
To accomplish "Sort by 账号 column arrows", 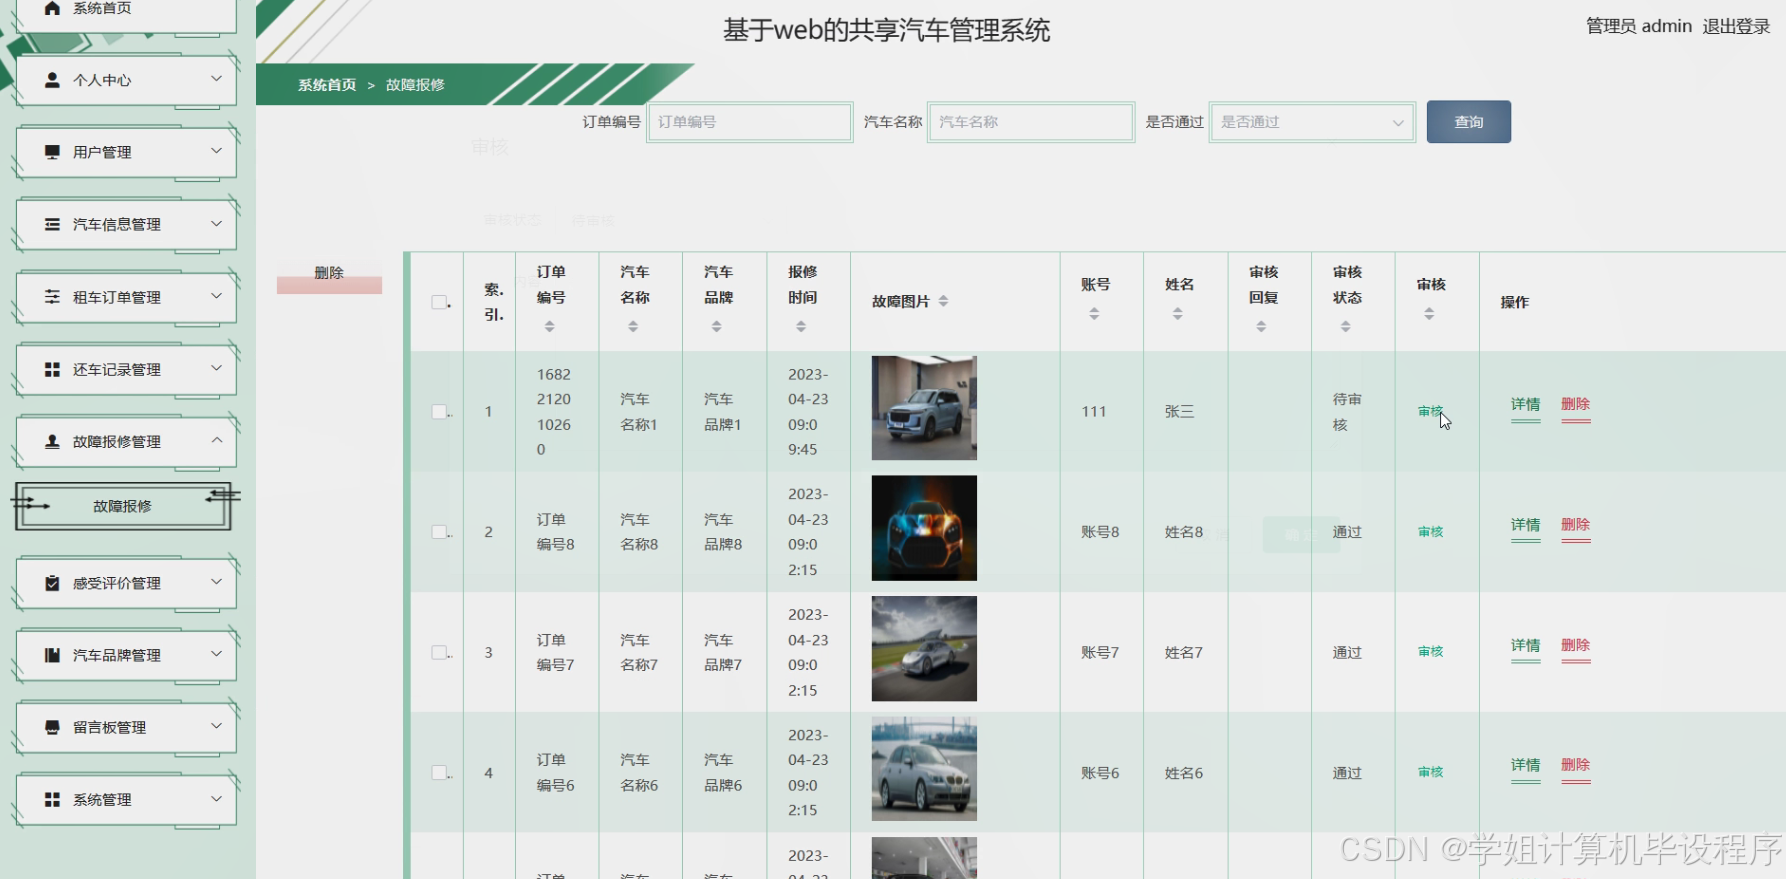I will click(1094, 314).
